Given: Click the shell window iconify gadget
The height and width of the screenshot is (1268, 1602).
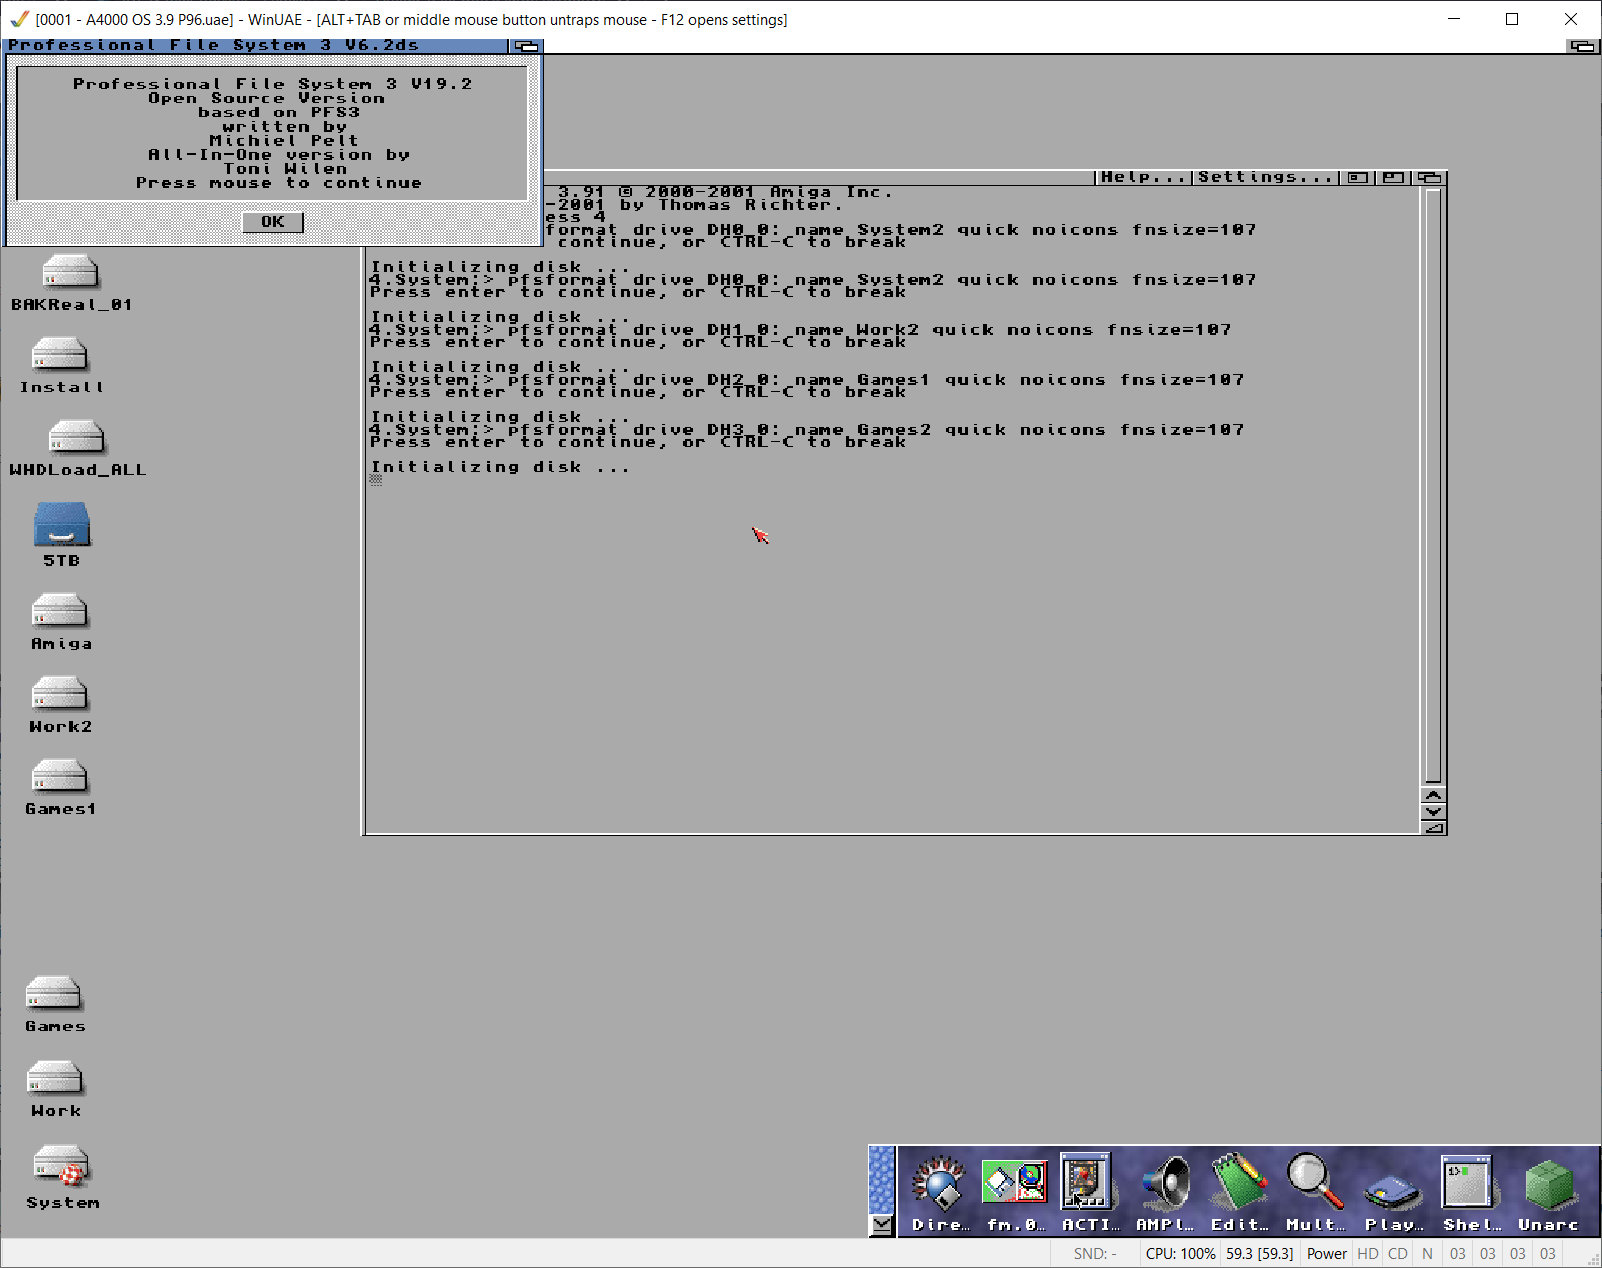Looking at the screenshot, I should pyautogui.click(x=1357, y=177).
